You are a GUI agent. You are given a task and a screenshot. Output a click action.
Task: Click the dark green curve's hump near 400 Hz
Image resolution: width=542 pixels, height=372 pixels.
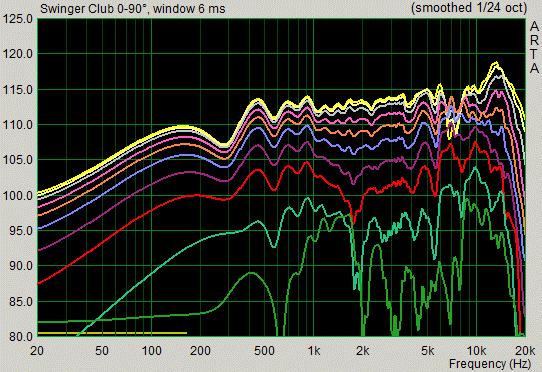pyautogui.click(x=251, y=273)
